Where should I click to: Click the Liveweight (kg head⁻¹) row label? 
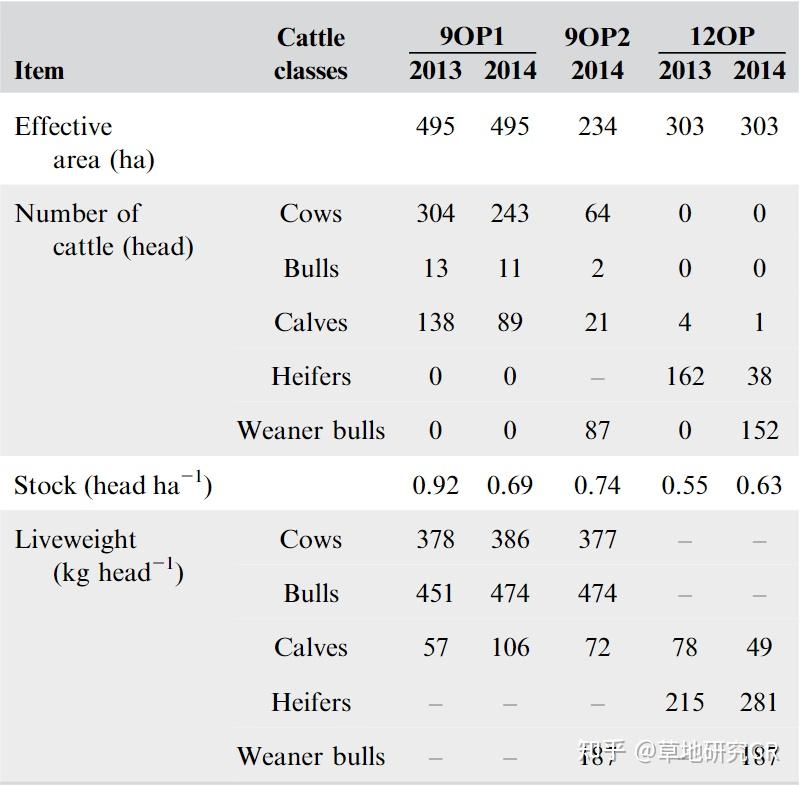pos(98,556)
